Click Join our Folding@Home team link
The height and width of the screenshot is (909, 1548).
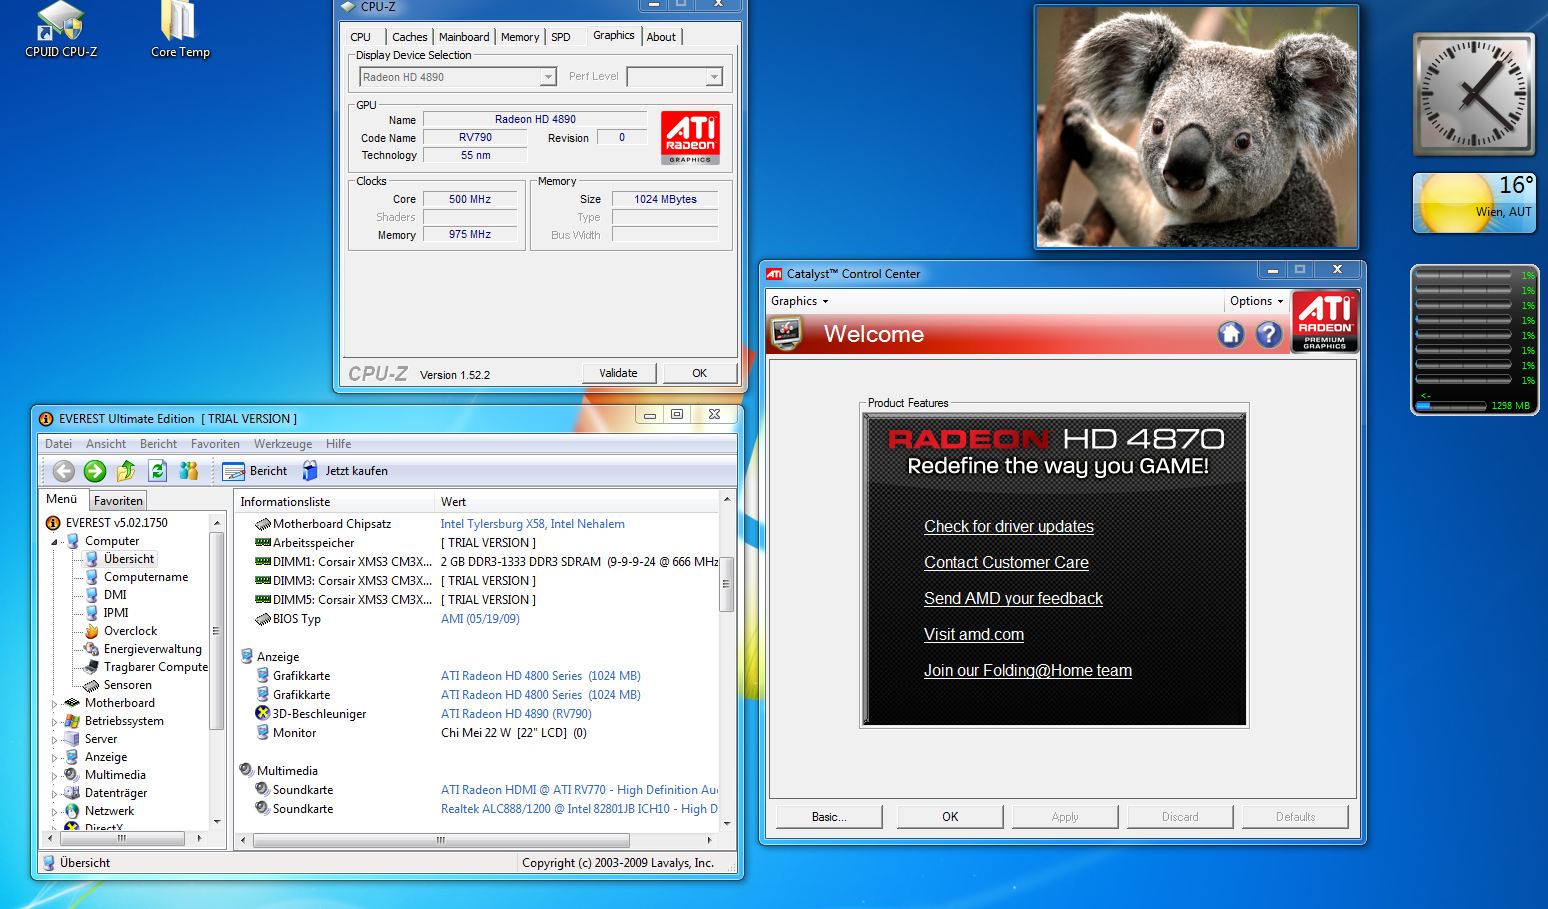point(1028,671)
